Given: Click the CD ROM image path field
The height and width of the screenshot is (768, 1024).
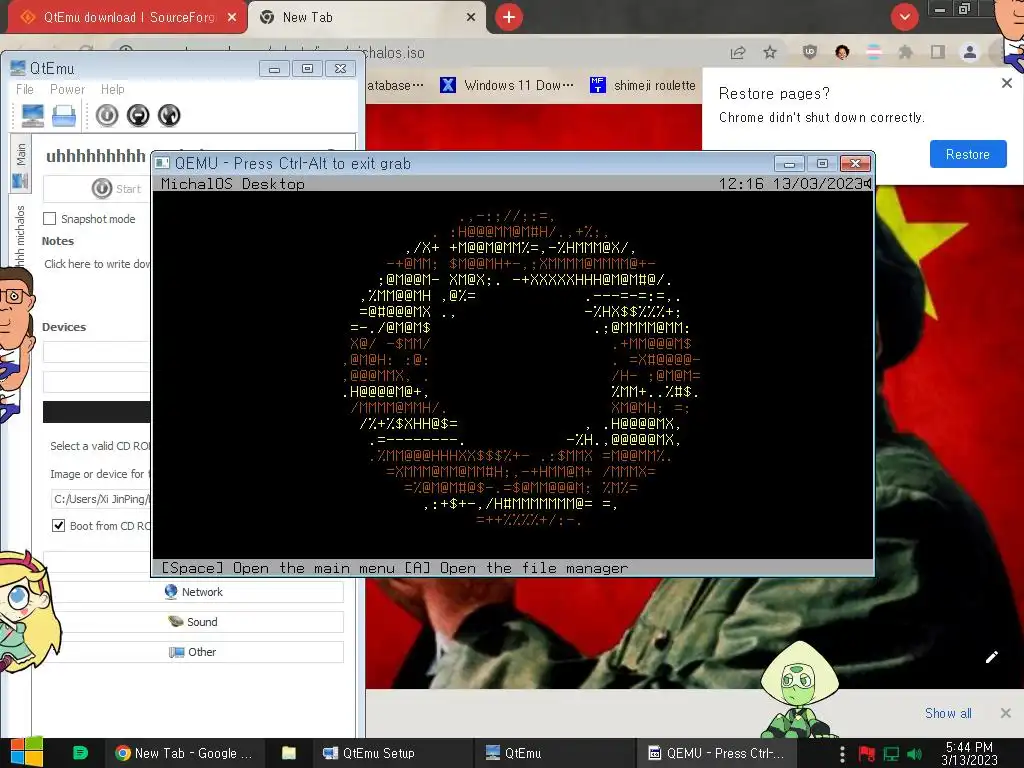Looking at the screenshot, I should pos(101,499).
